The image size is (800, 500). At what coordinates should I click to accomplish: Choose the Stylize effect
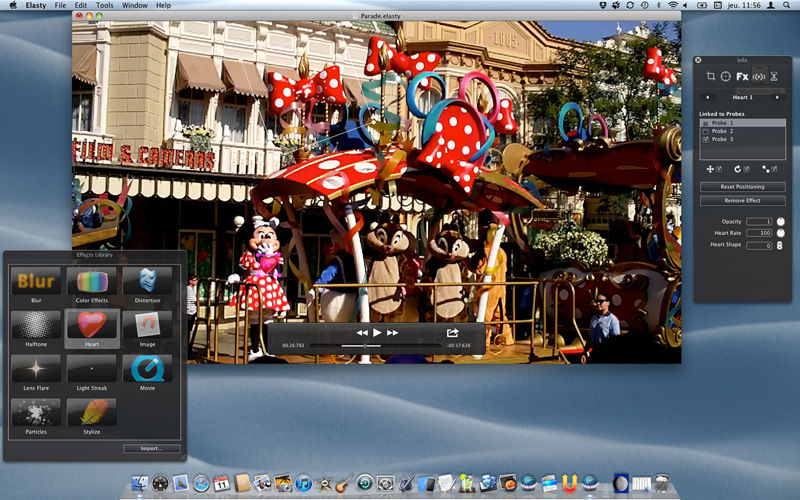click(x=92, y=416)
